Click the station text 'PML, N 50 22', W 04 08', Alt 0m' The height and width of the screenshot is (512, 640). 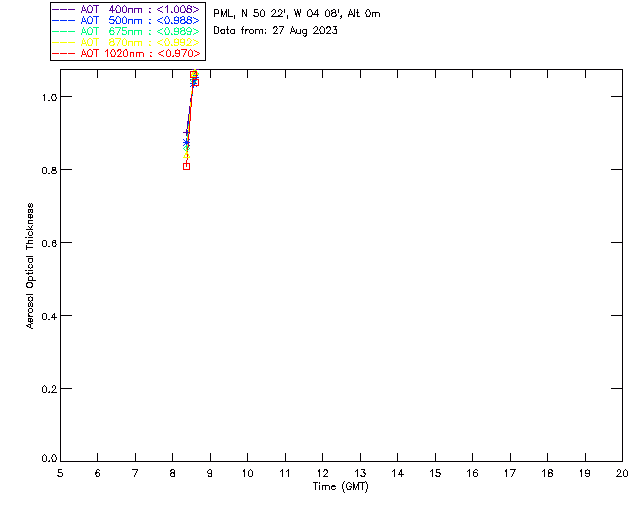coord(297,14)
